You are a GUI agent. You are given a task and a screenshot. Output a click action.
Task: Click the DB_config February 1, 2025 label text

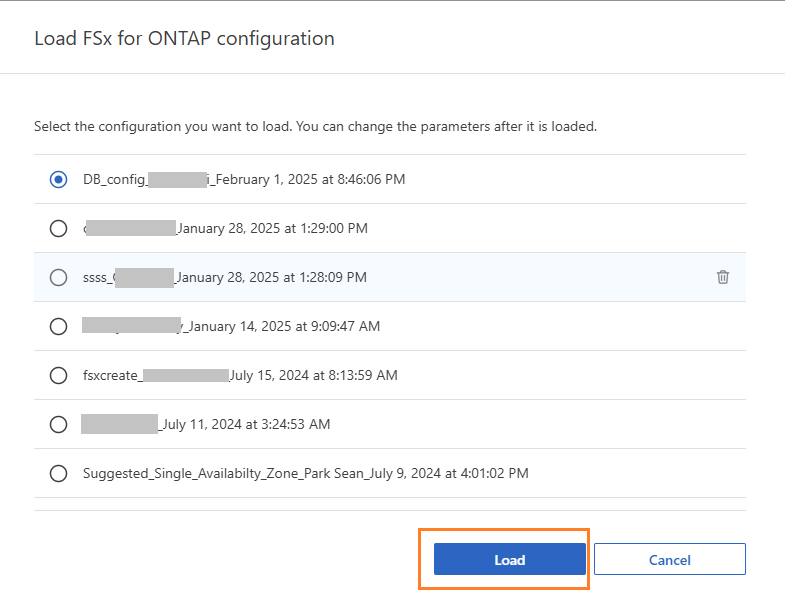click(244, 180)
